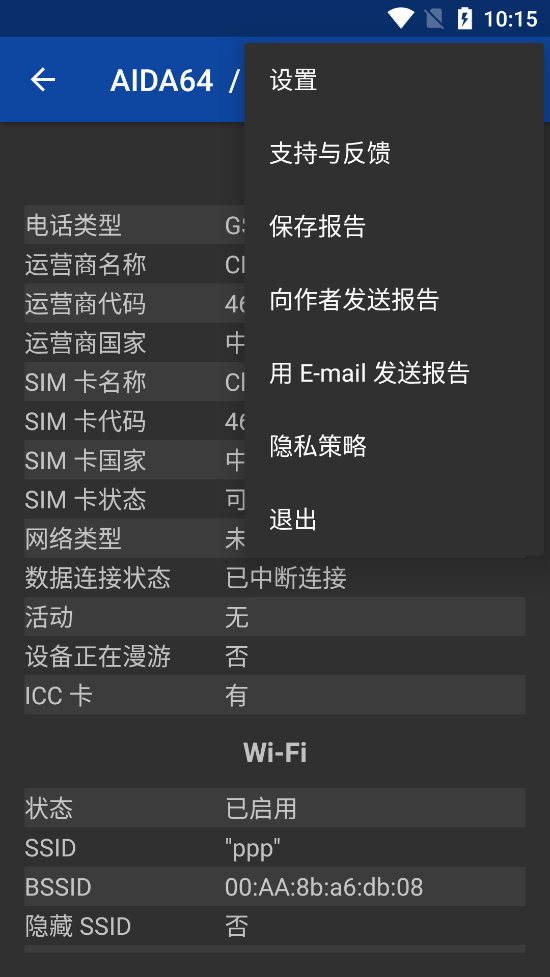Image resolution: width=550 pixels, height=977 pixels.
Task: Tap the clock showing 10:15
Action: 510,19
